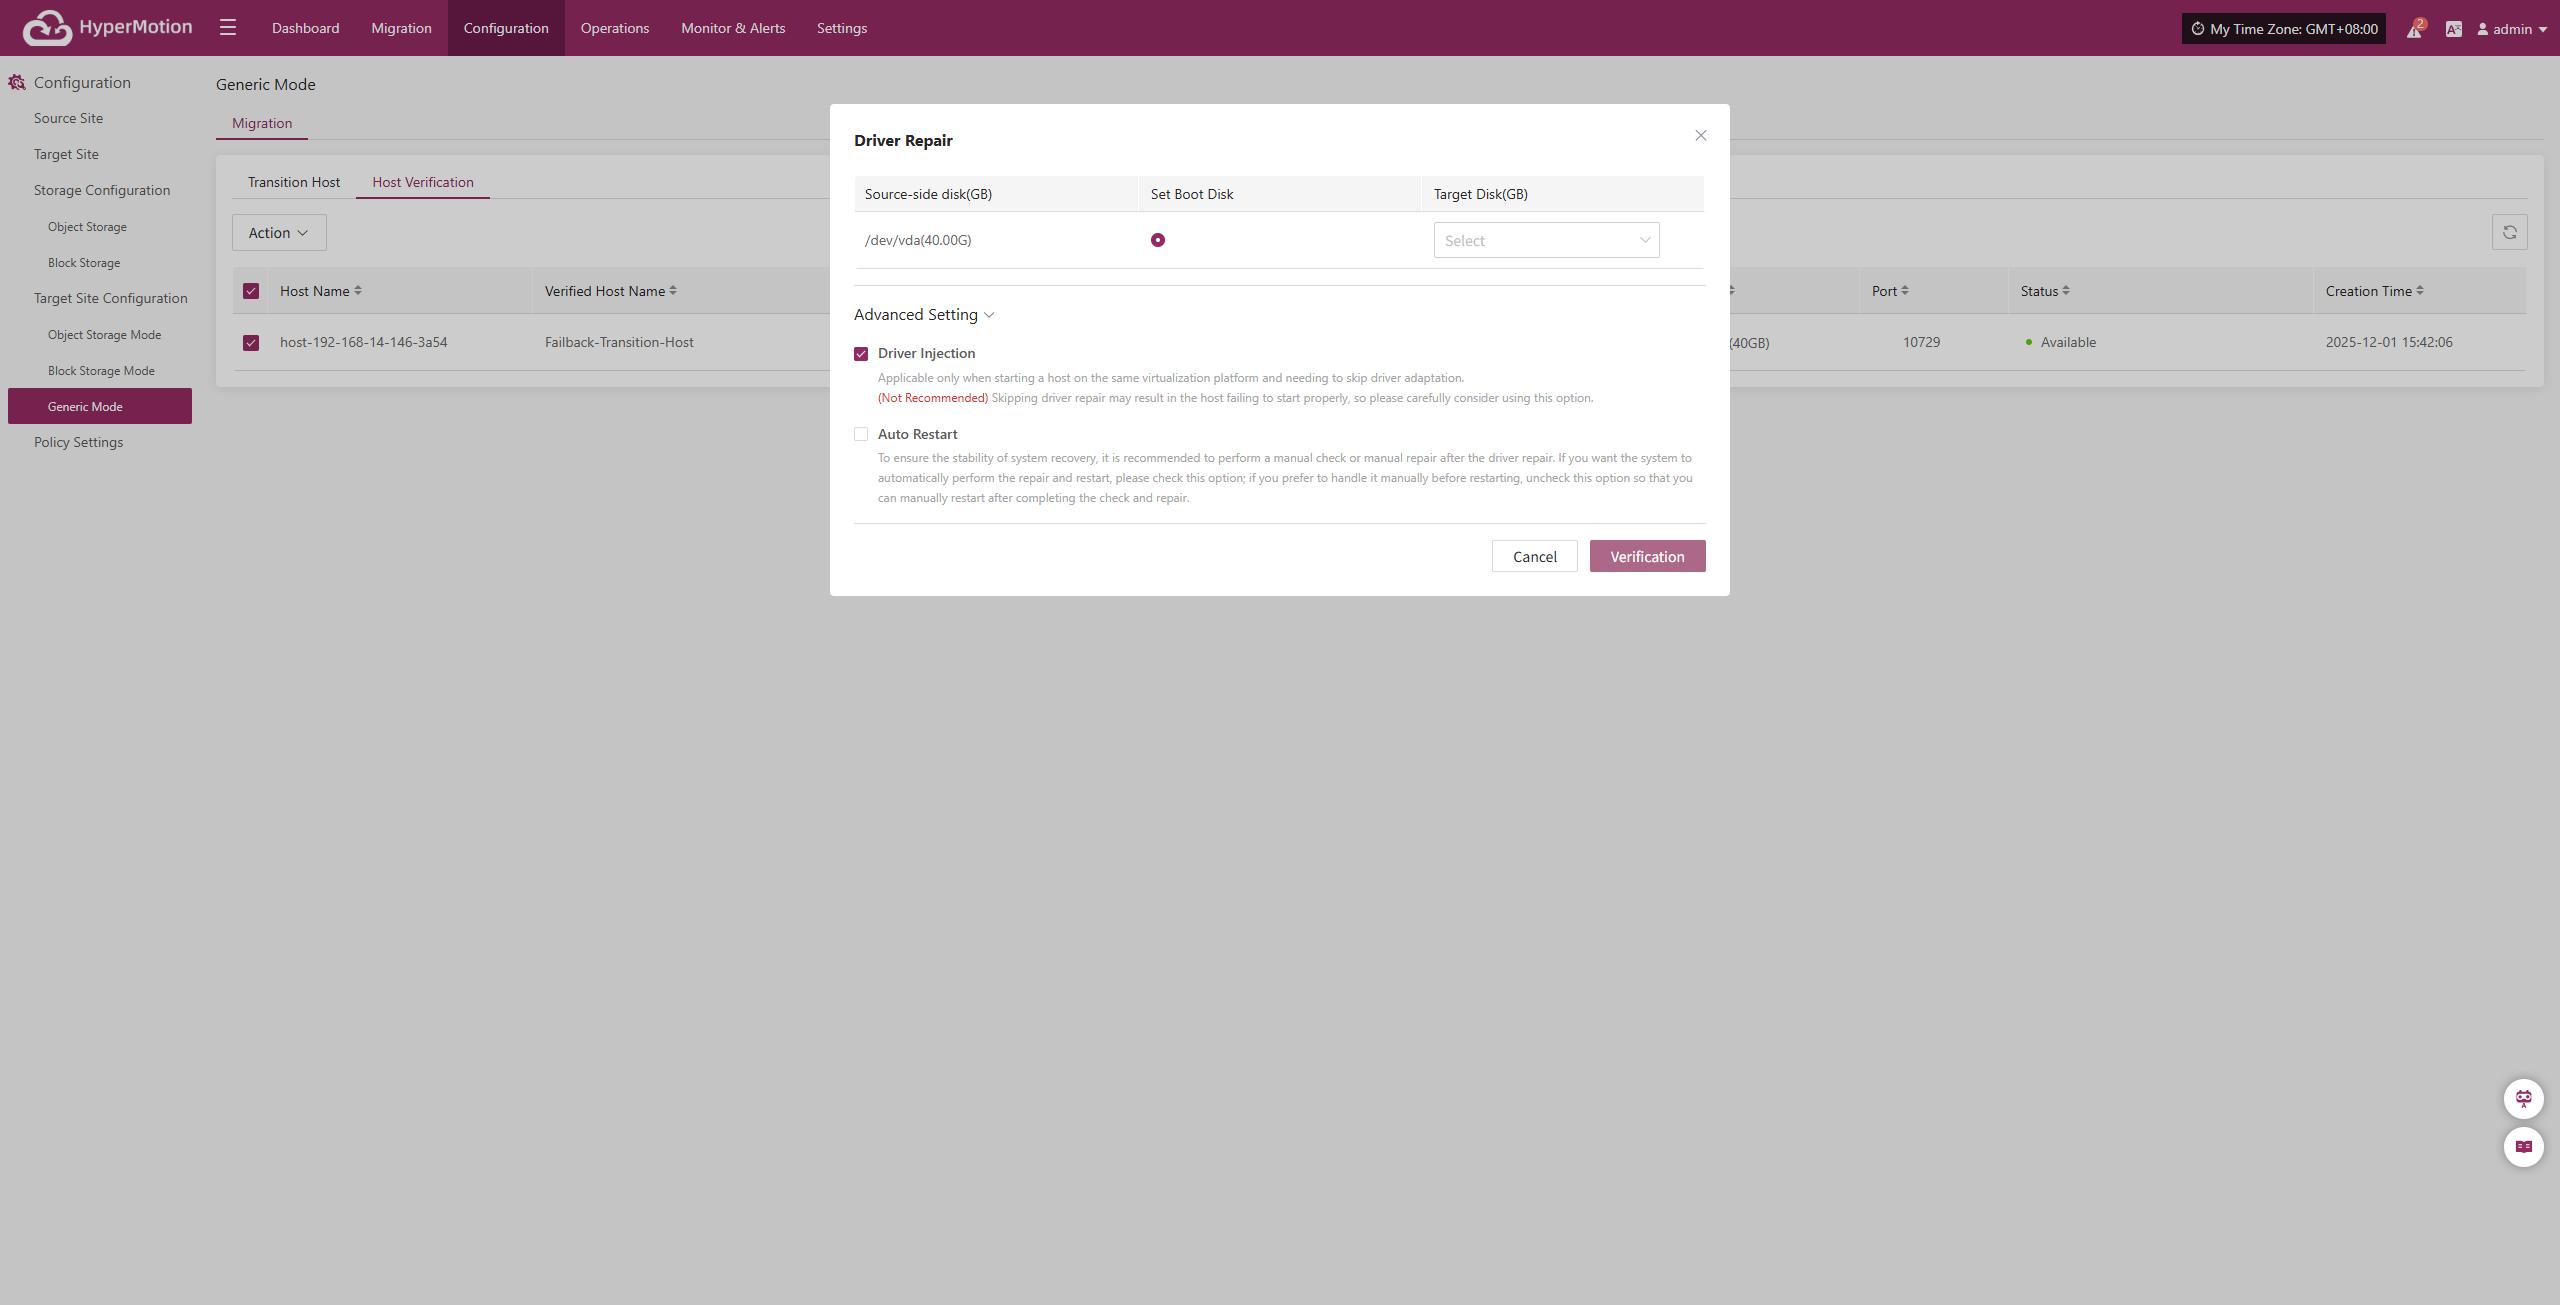This screenshot has height=1305, width=2560.
Task: Close the Driver Repair dialog
Action: coord(1700,135)
